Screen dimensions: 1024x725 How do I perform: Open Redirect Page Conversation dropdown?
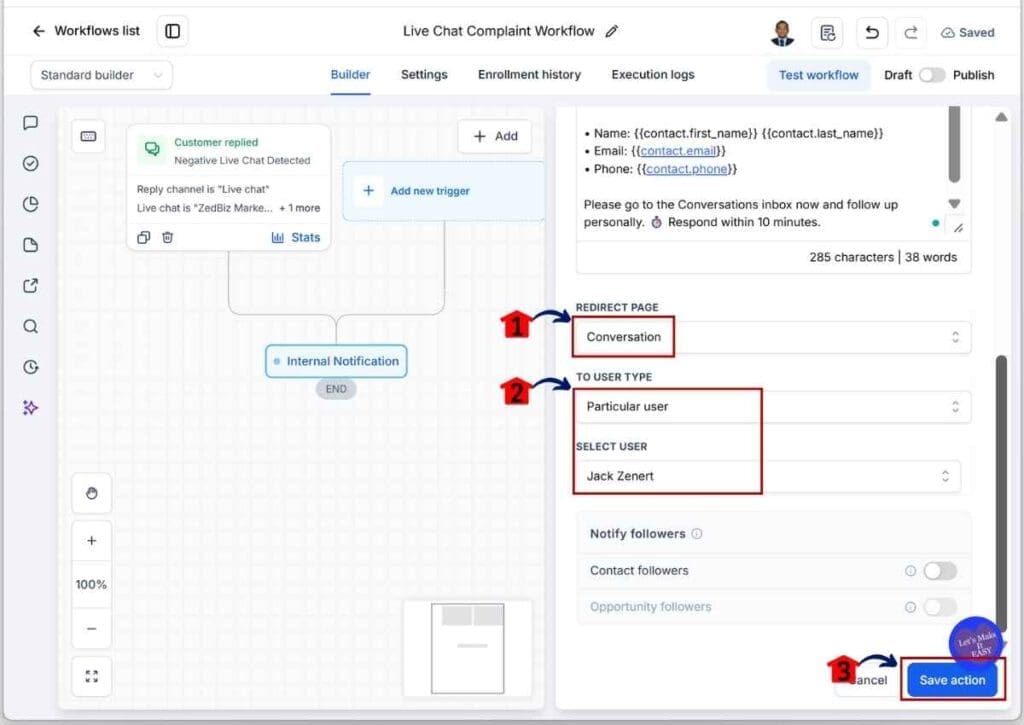pyautogui.click(x=773, y=337)
